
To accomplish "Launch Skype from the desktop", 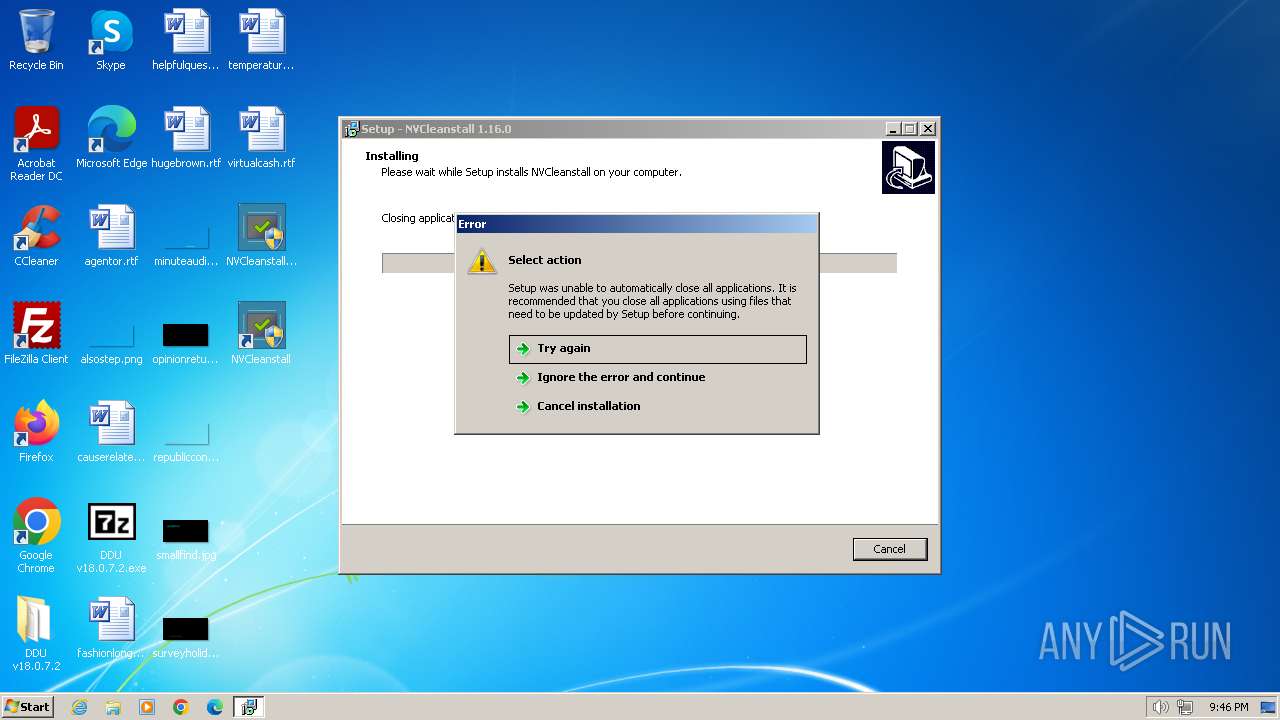I will coord(111,40).
